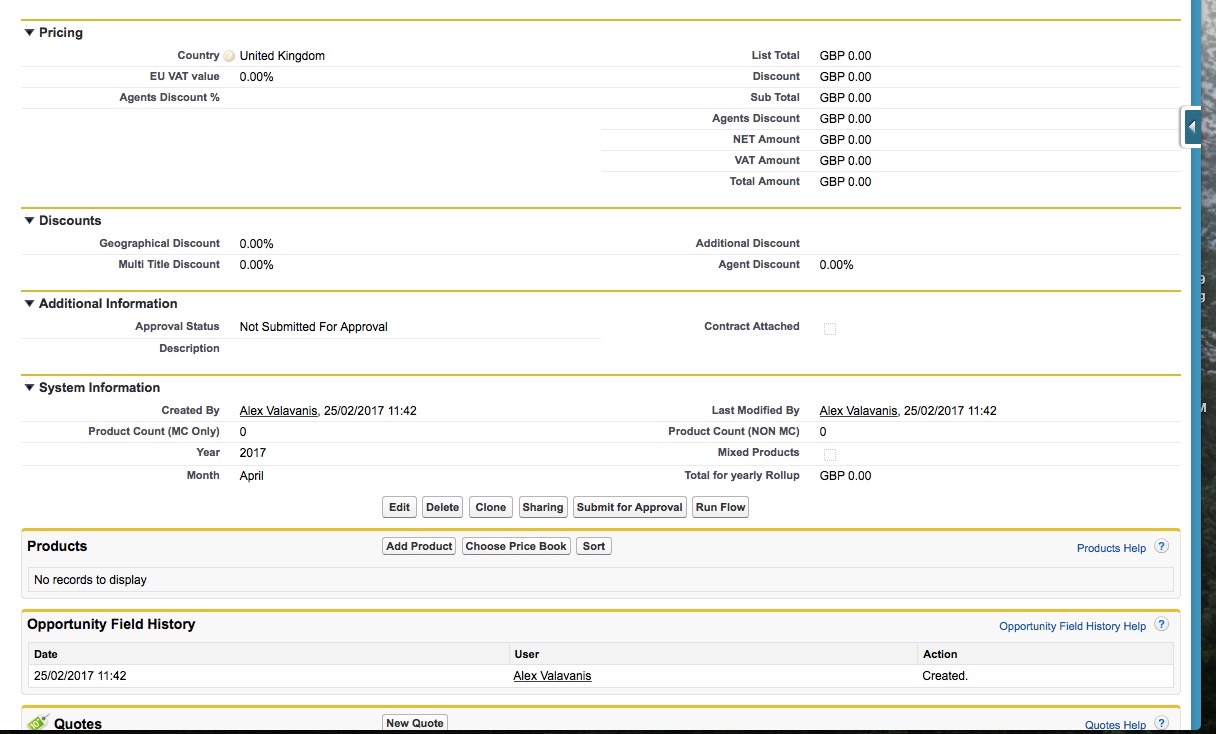
Task: Choose Price Book for products
Action: click(516, 546)
